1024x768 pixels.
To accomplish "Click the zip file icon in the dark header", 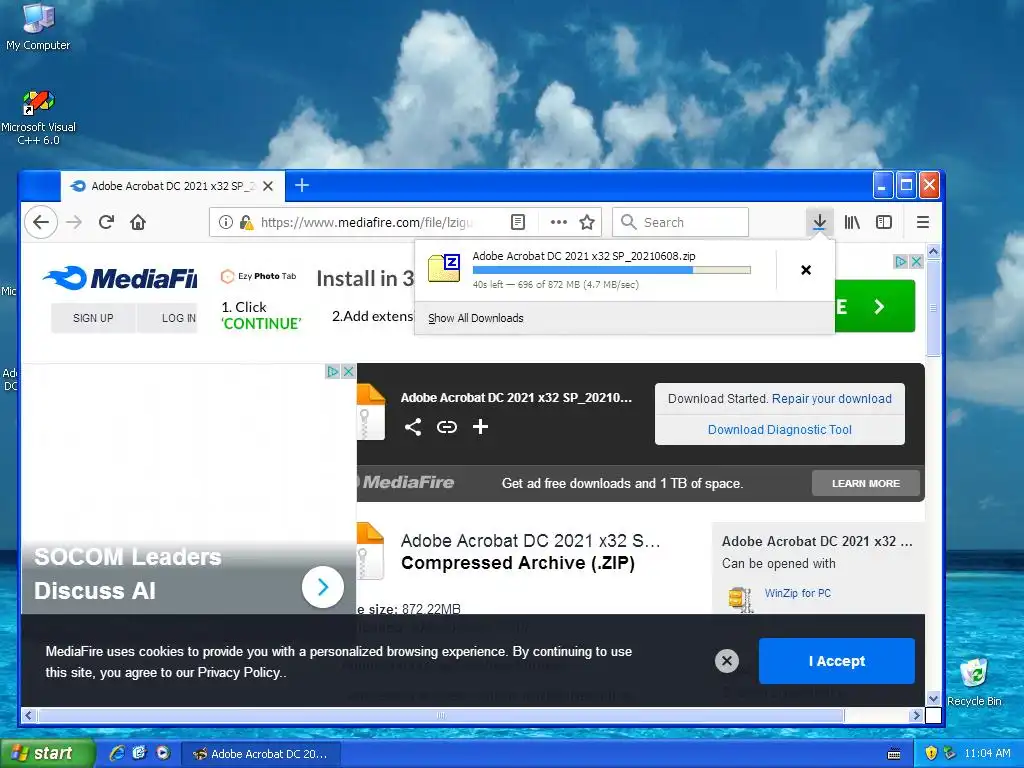I will (371, 411).
